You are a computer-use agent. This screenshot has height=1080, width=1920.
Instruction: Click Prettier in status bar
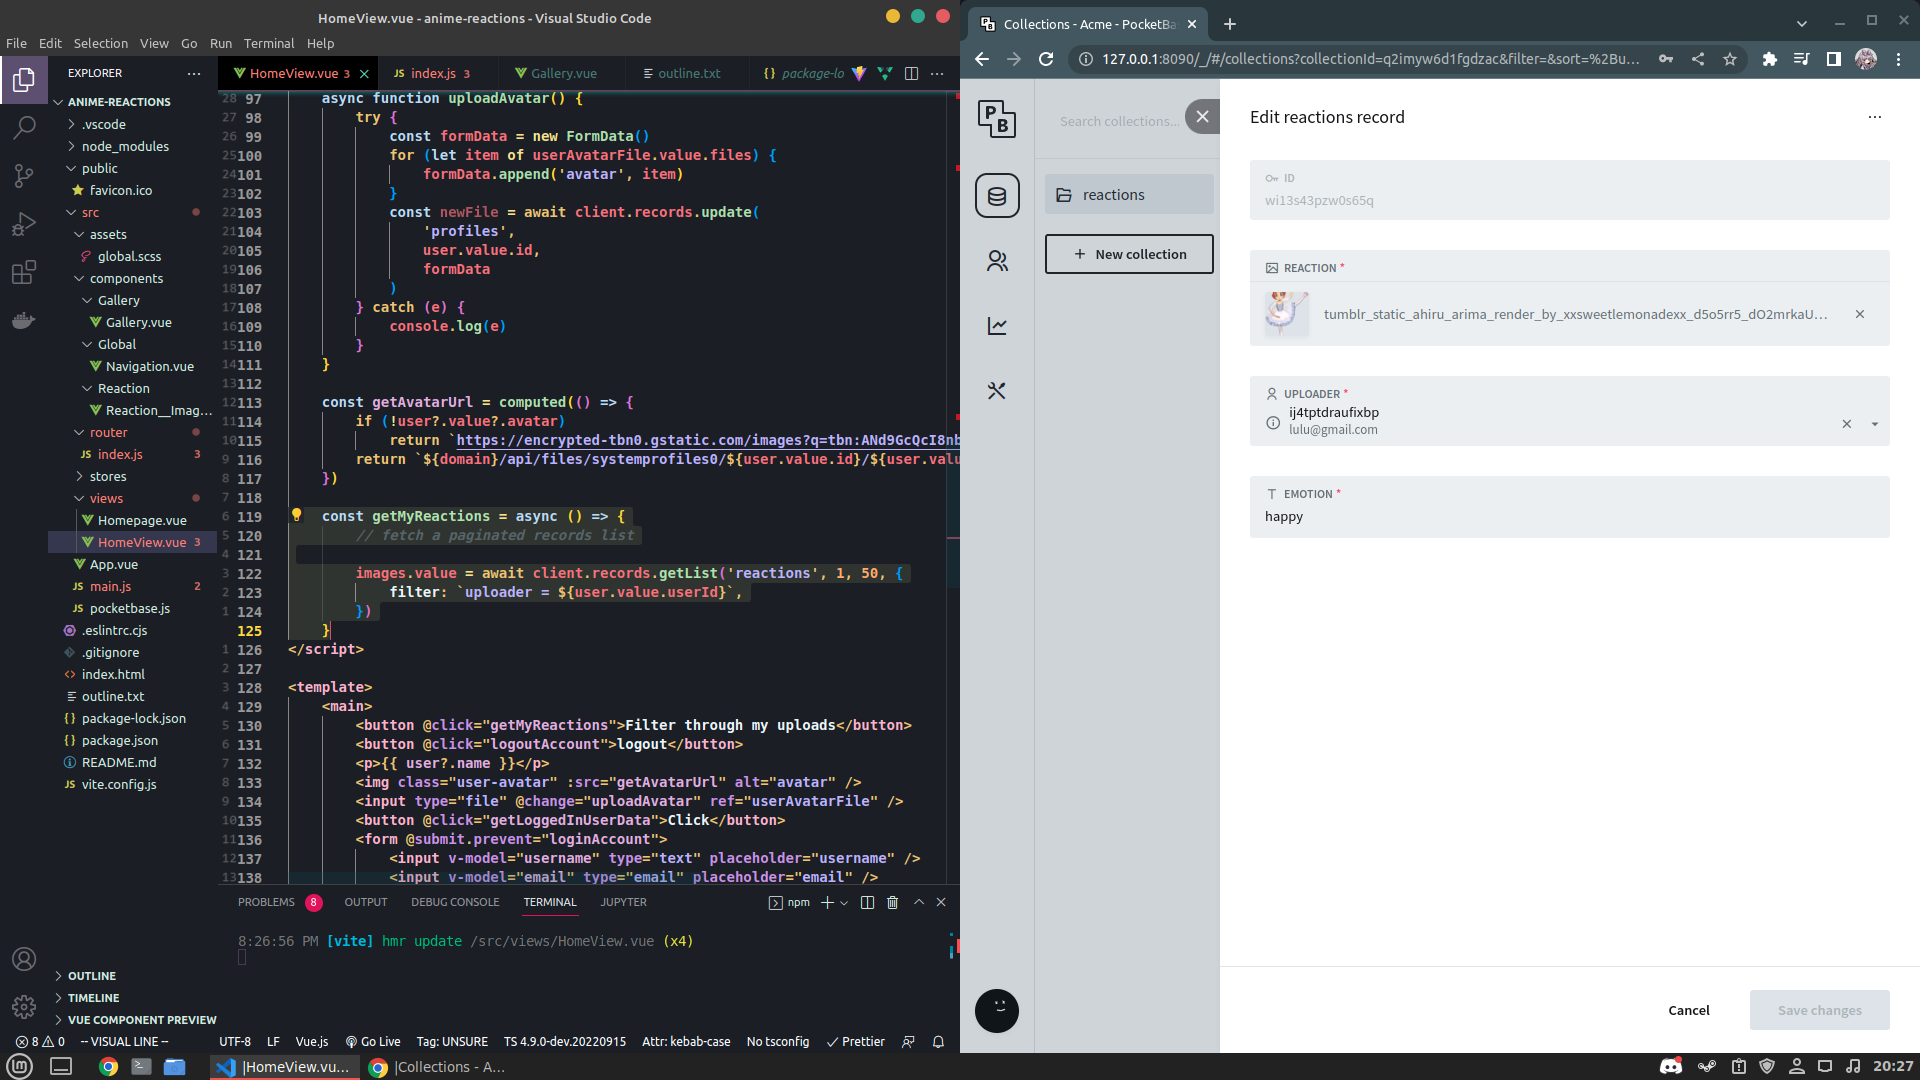click(855, 1041)
